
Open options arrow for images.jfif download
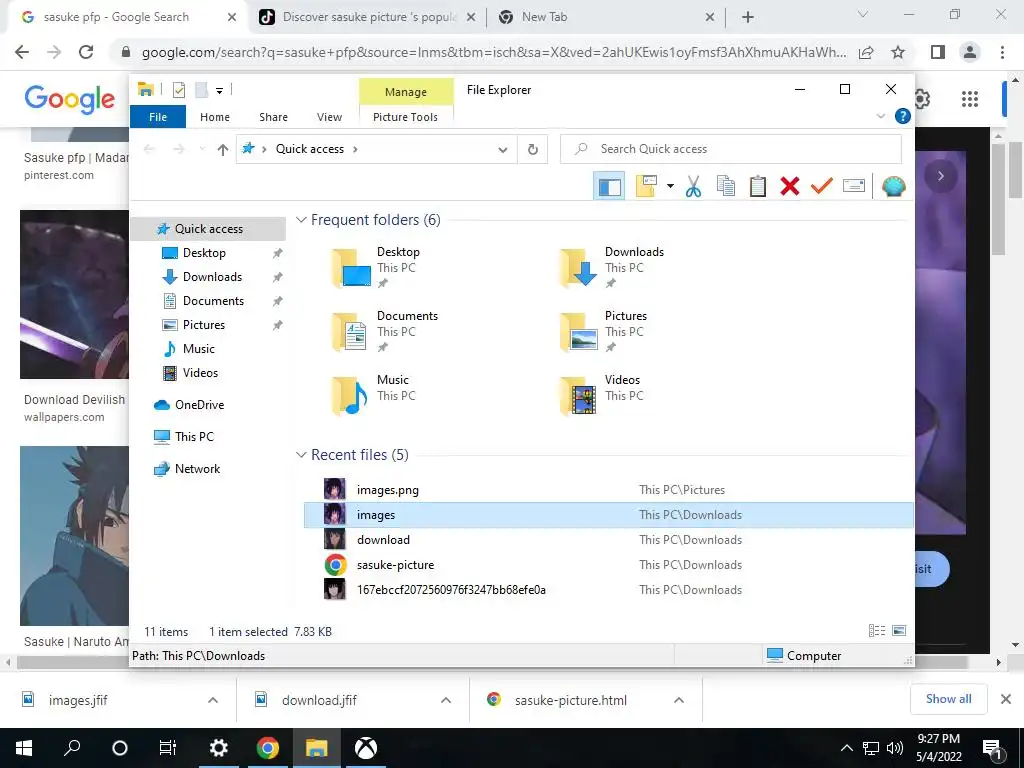(x=213, y=700)
